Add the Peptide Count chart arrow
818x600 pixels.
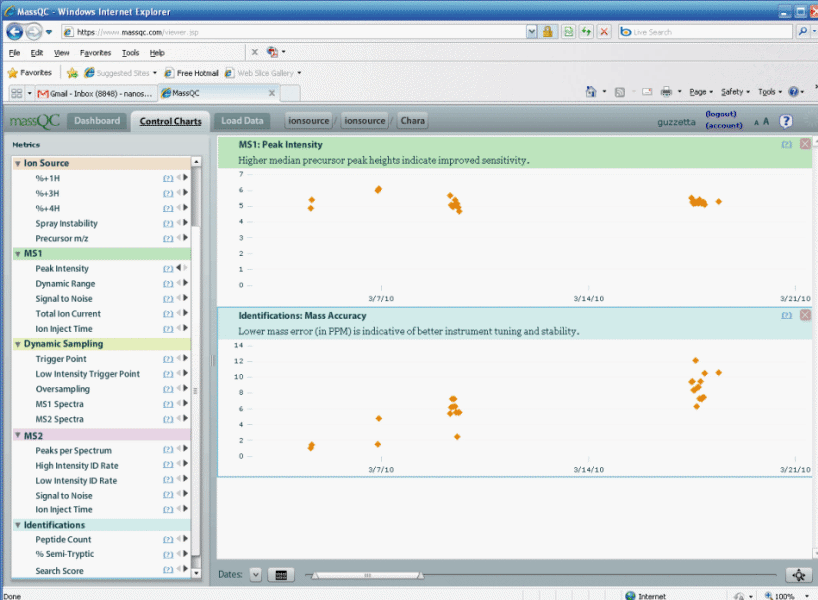point(185,539)
